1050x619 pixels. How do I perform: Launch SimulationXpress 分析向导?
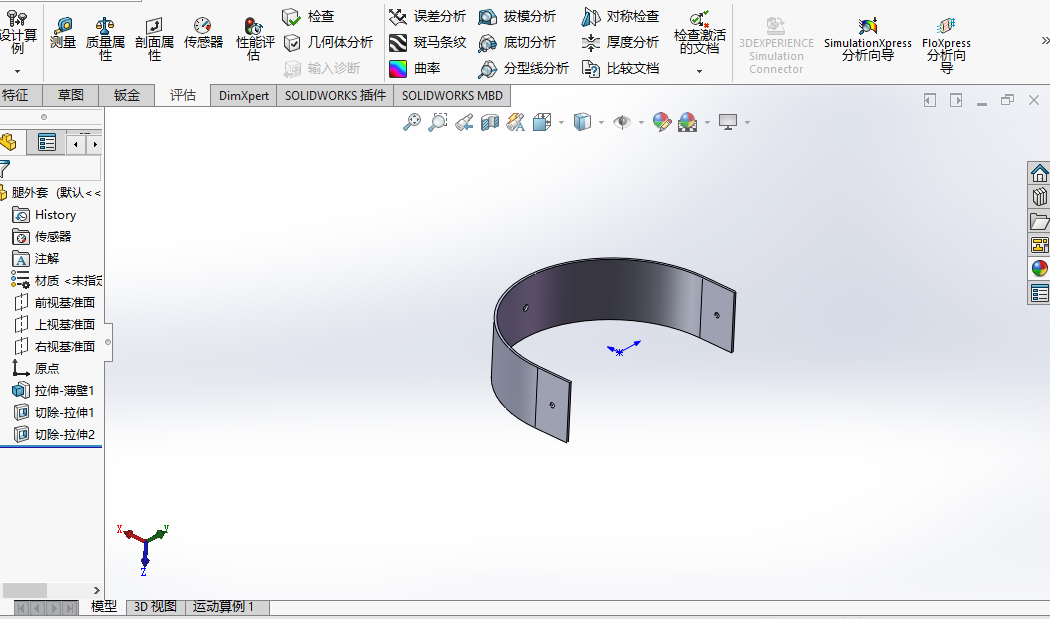868,39
